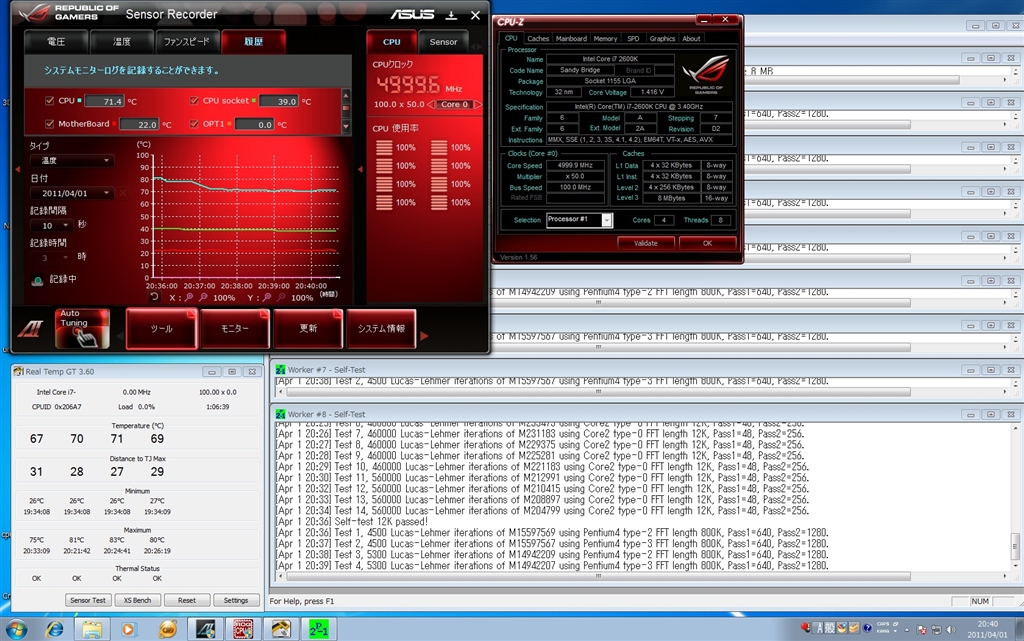The image size is (1024, 641).
Task: Click ROG CPU-Z taskbar icon
Action: pos(243,629)
